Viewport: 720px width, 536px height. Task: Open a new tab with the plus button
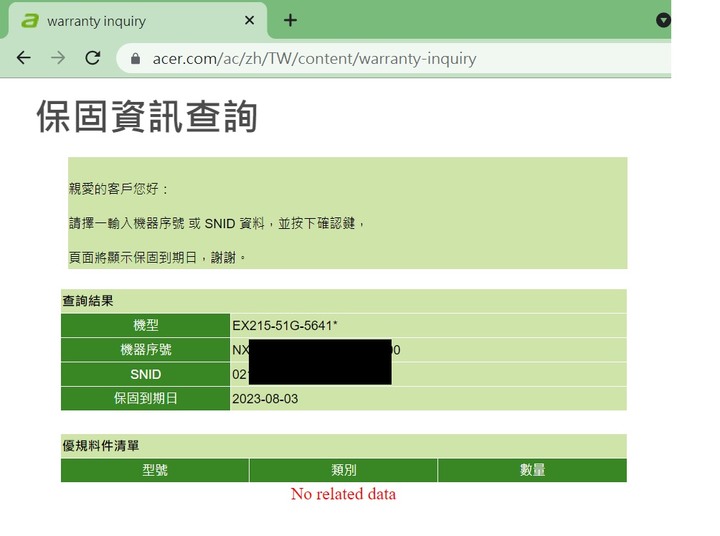290,20
